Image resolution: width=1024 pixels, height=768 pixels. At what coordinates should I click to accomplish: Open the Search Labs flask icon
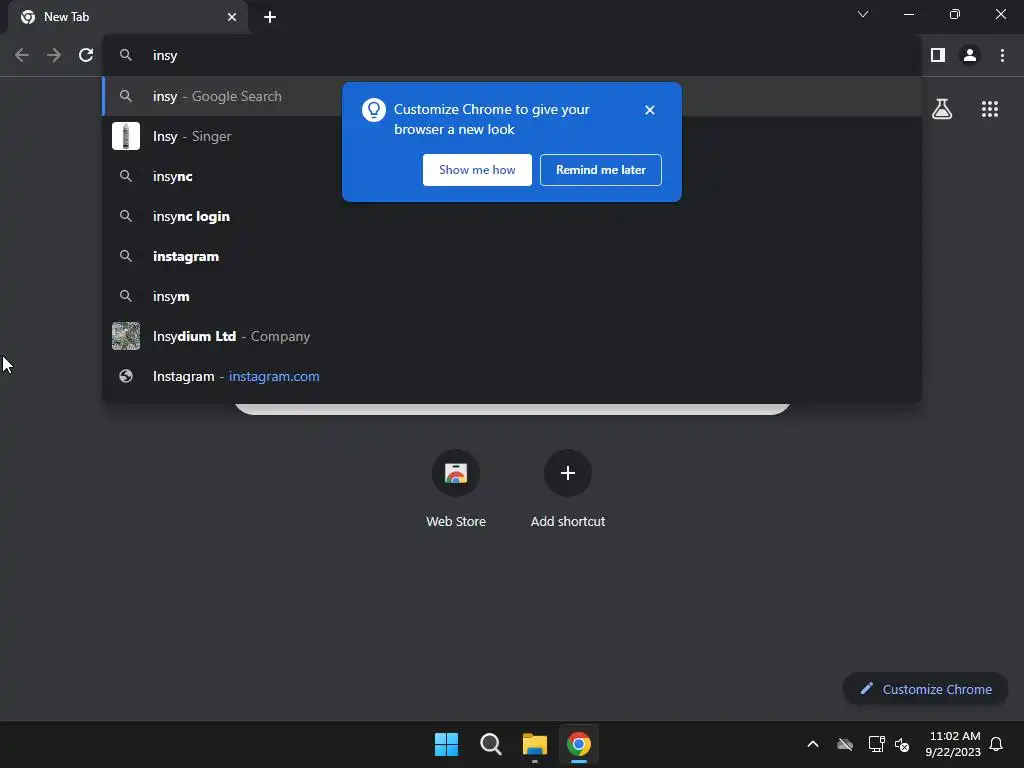coord(942,109)
